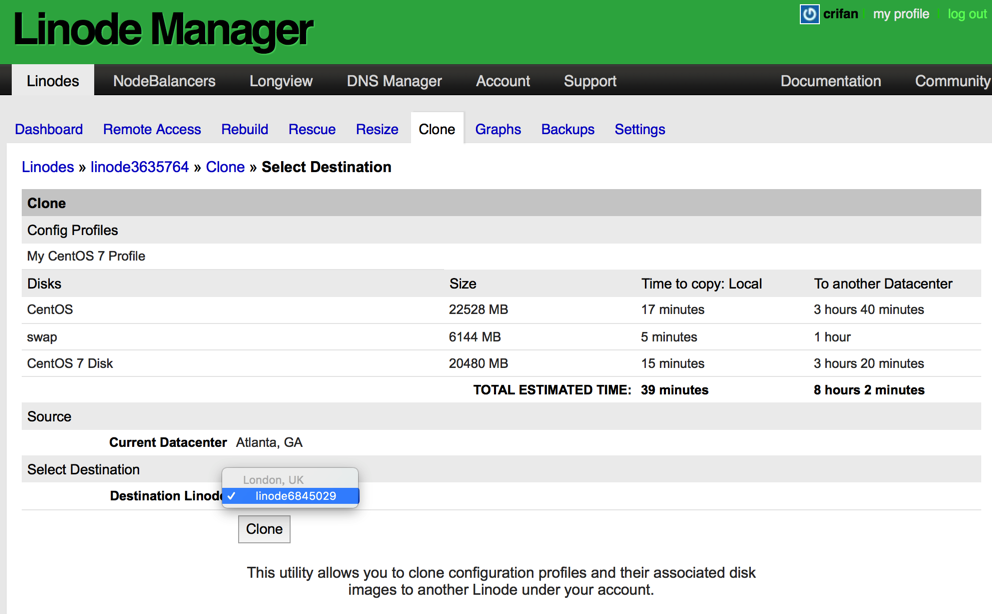Image resolution: width=992 pixels, height=614 pixels.
Task: Open the Community navigation link
Action: [952, 81]
